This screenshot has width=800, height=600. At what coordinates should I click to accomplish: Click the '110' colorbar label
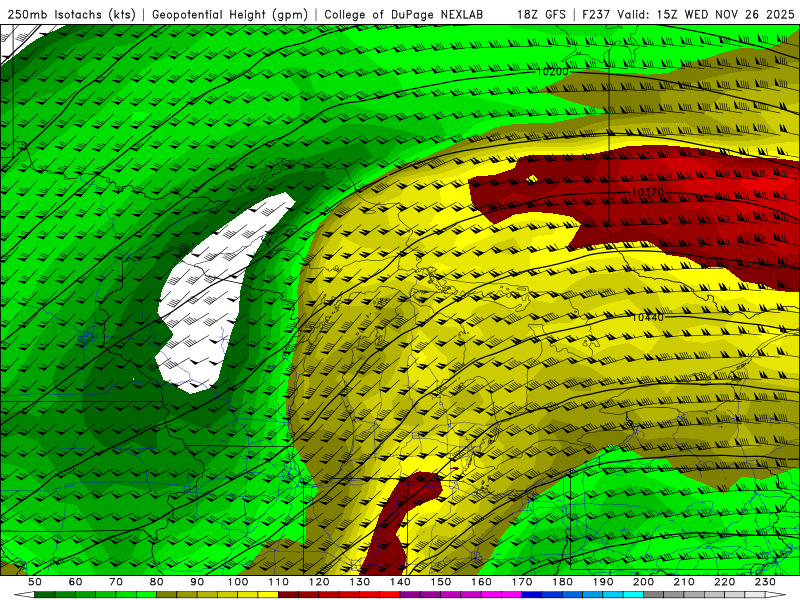279,582
